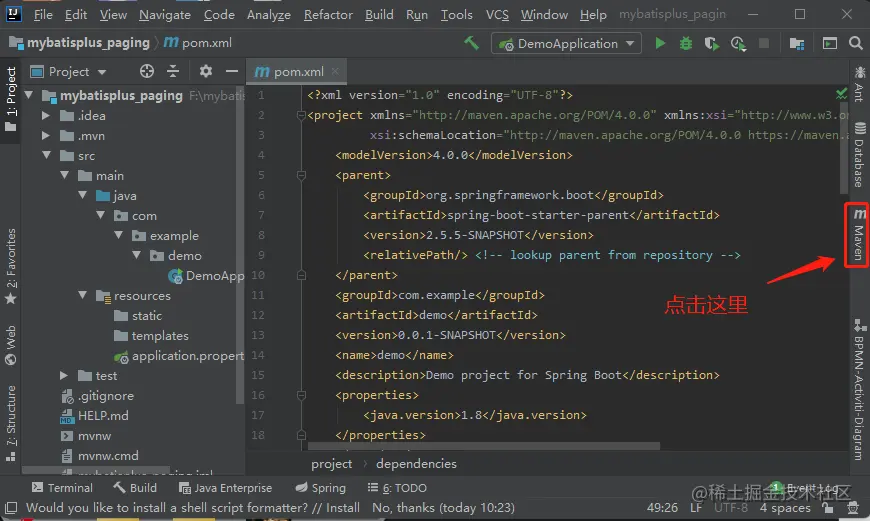Viewport: 870px width, 521px height.
Task: Click the Run Anything window icon
Action: click(829, 43)
